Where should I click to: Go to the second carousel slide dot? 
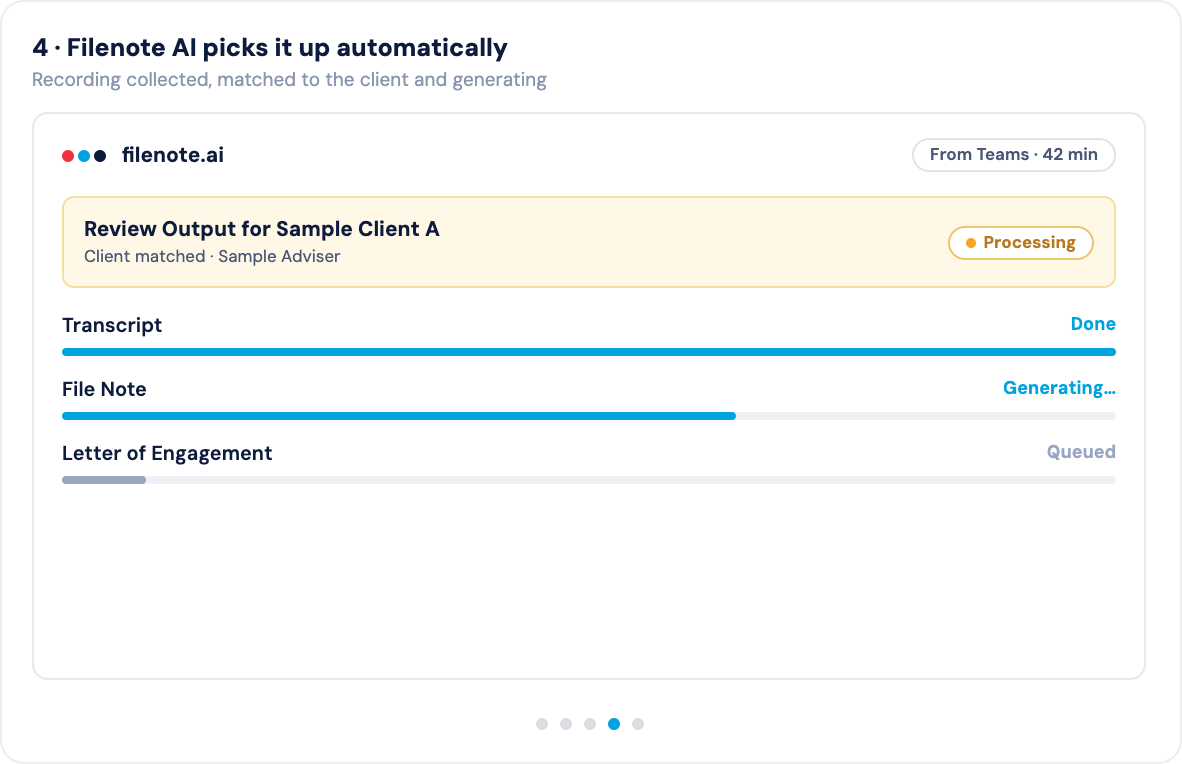pos(566,724)
